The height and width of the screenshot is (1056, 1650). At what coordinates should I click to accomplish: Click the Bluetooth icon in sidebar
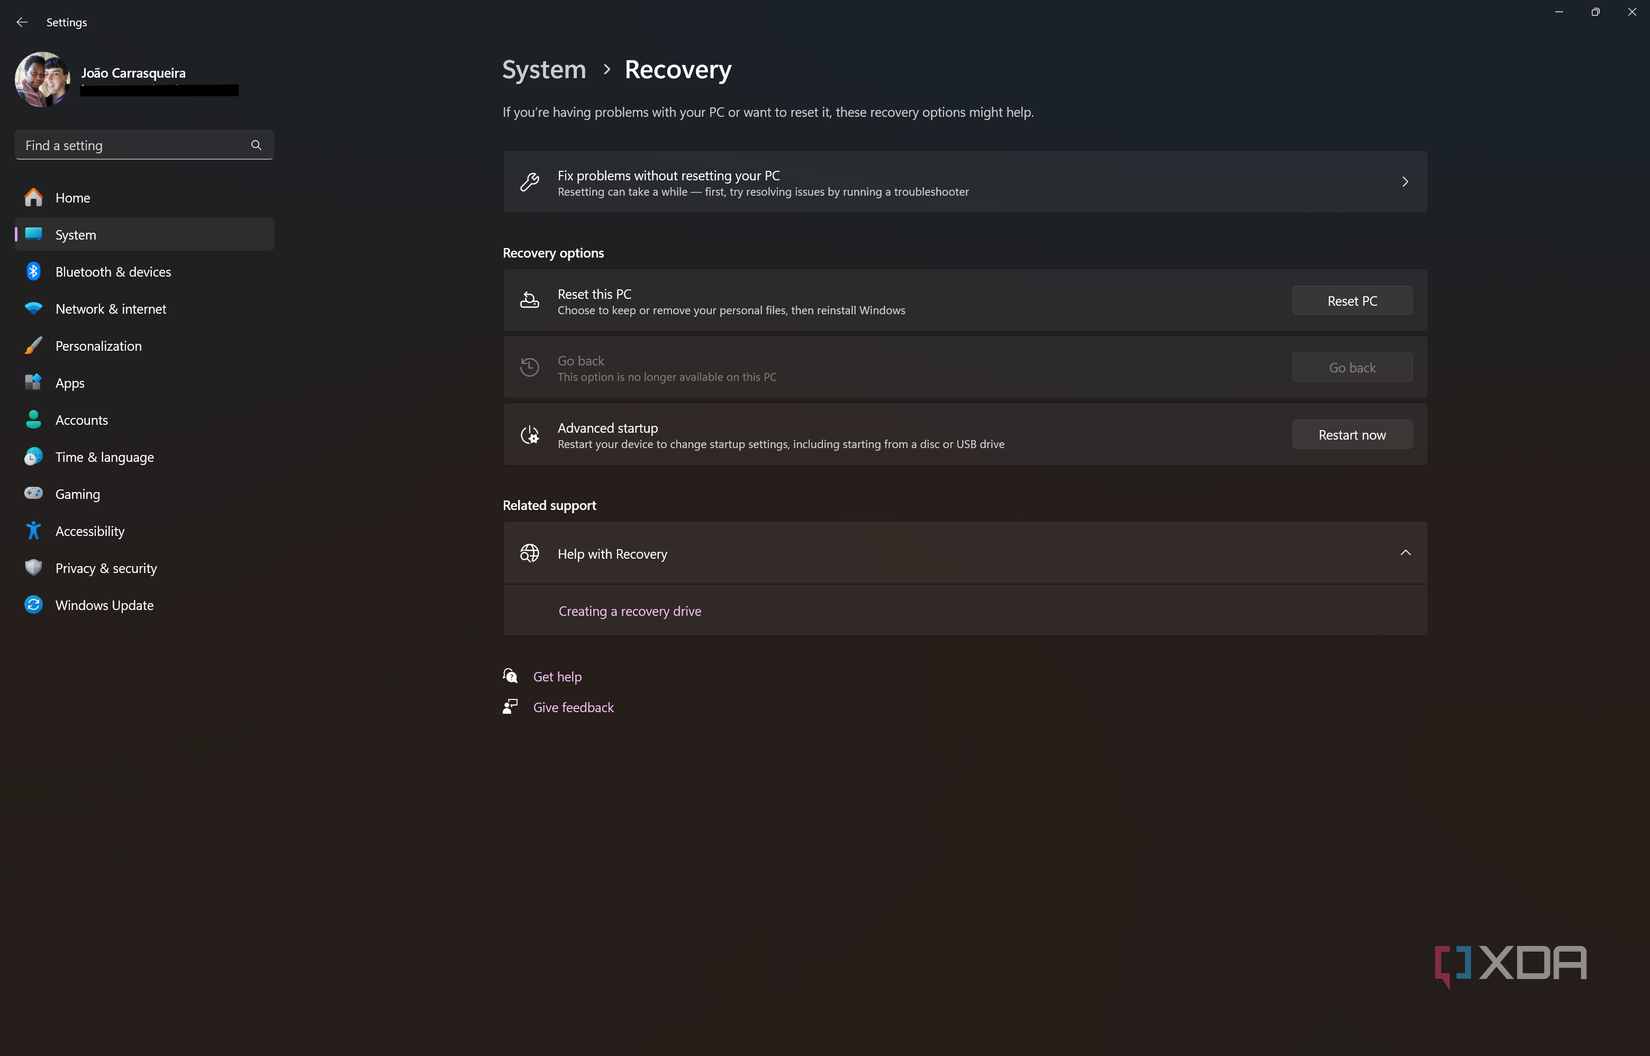tap(34, 271)
